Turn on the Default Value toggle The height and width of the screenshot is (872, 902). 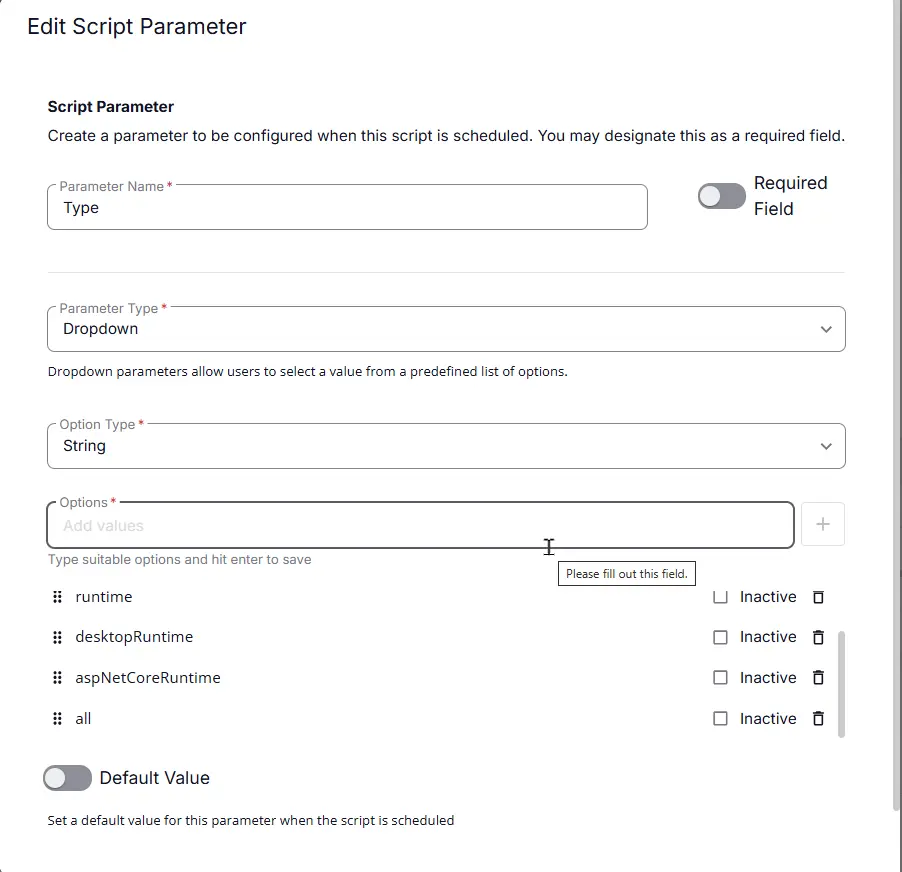tap(67, 778)
